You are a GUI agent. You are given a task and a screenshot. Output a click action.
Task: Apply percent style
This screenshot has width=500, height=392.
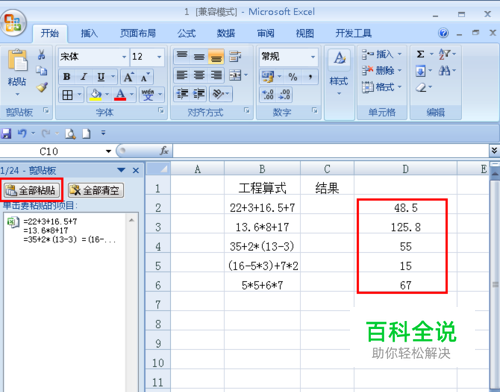pos(293,77)
